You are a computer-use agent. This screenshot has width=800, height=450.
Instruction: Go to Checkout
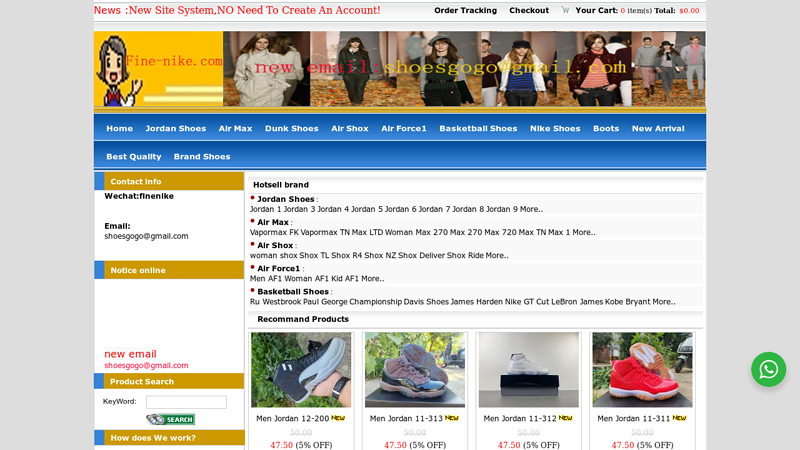[x=529, y=10]
